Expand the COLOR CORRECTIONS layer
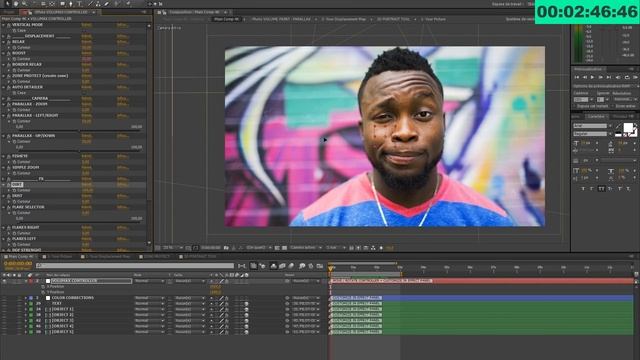 coord(26,298)
